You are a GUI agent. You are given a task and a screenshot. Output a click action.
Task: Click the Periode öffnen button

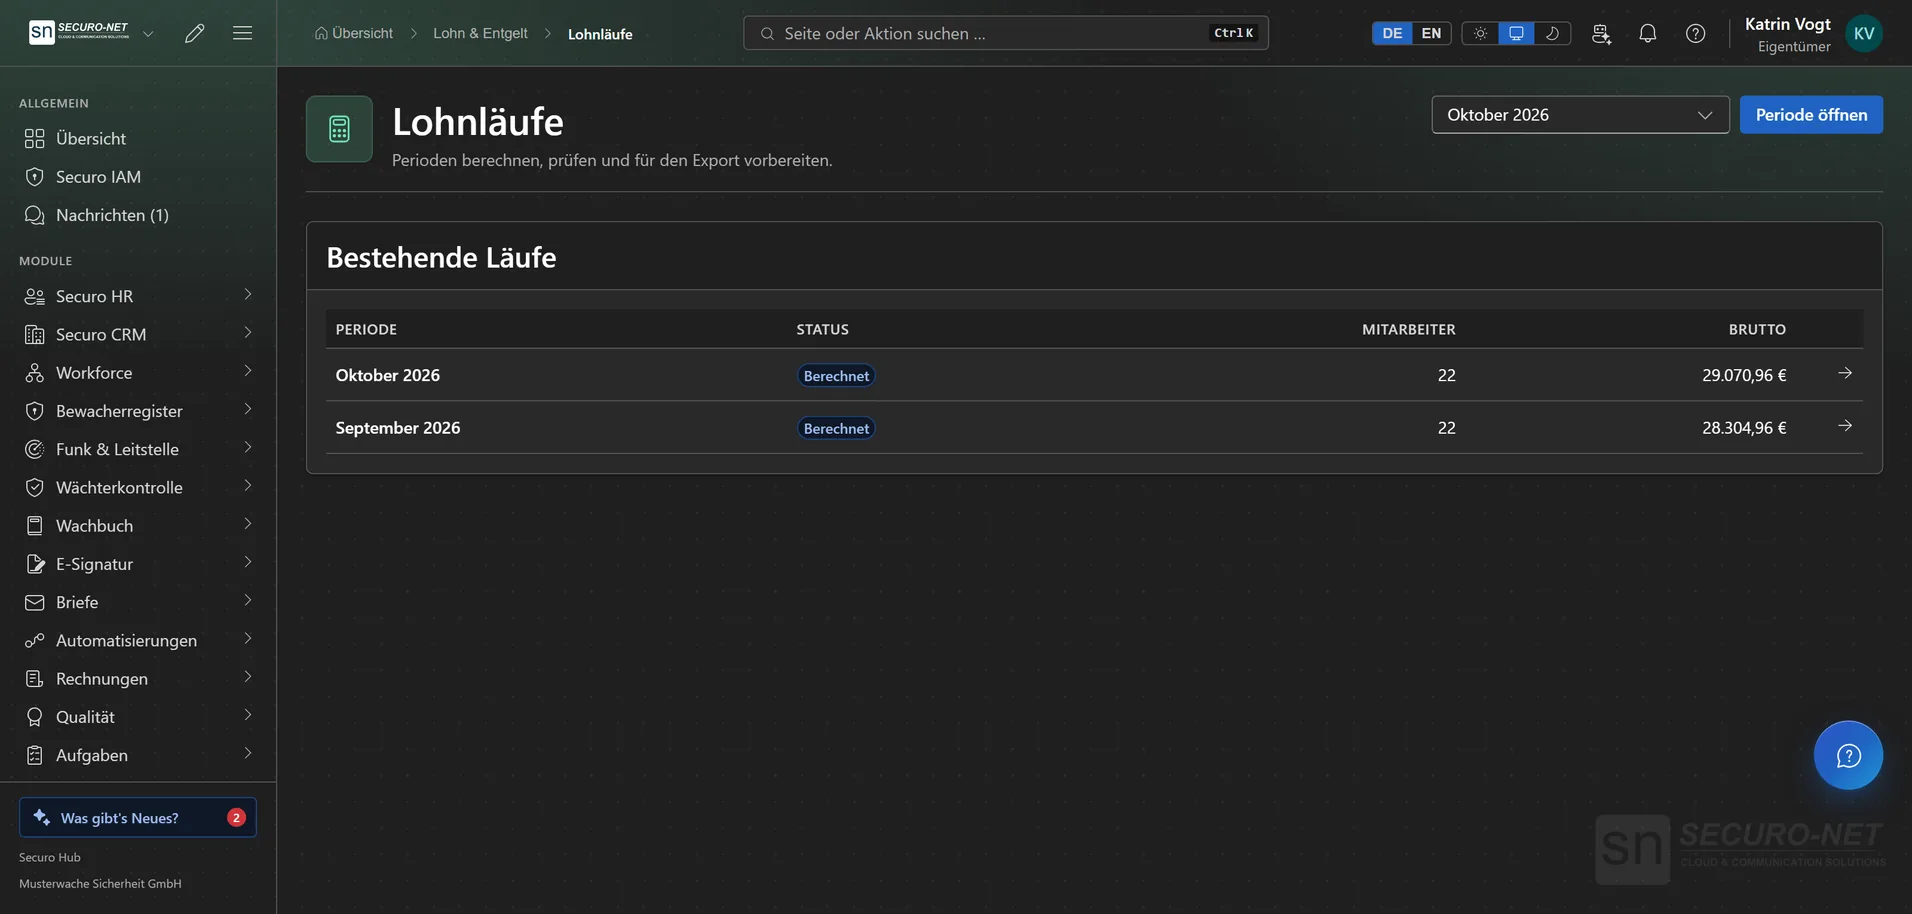(x=1811, y=115)
